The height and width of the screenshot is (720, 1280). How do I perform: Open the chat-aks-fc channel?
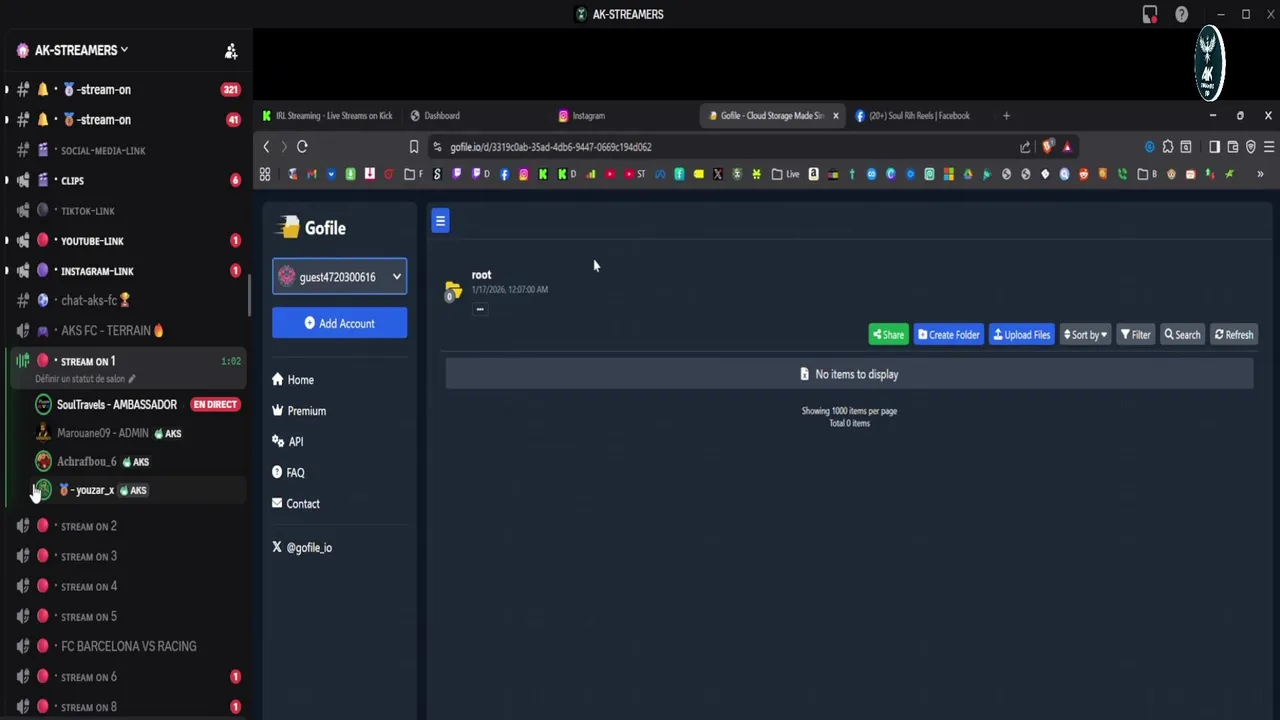coord(126,301)
